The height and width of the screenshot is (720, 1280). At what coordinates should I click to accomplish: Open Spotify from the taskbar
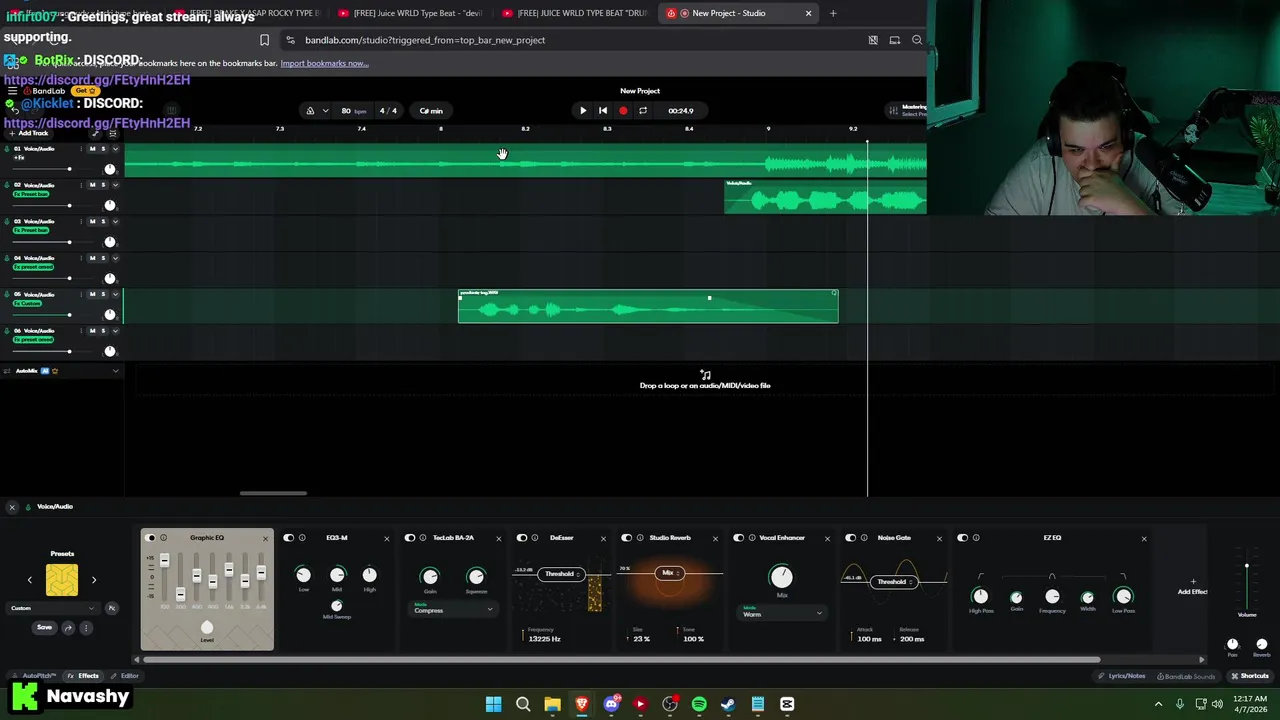[699, 704]
